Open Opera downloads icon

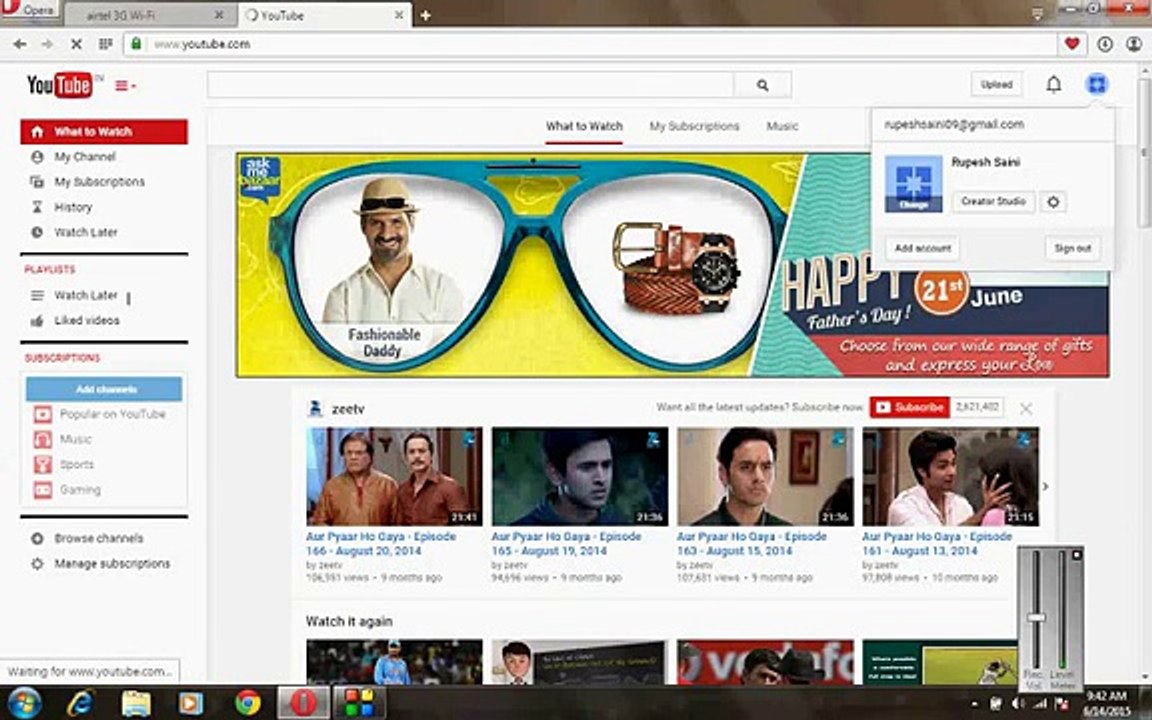tap(1104, 44)
